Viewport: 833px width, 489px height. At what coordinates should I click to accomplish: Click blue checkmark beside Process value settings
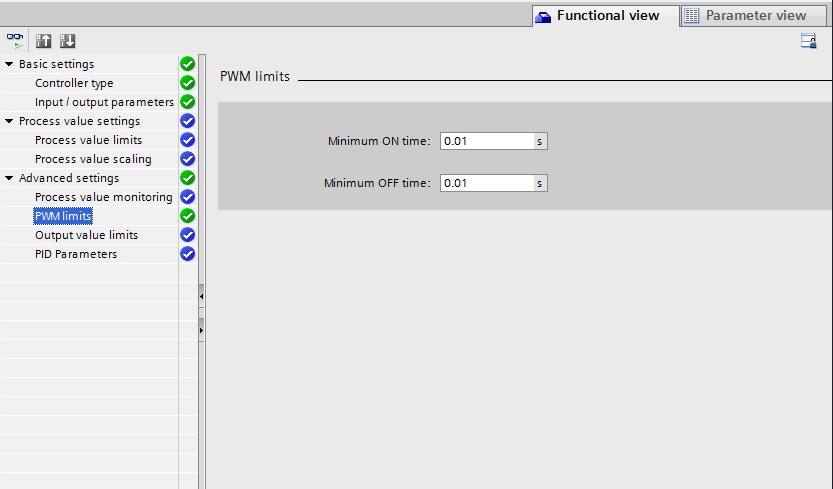188,121
